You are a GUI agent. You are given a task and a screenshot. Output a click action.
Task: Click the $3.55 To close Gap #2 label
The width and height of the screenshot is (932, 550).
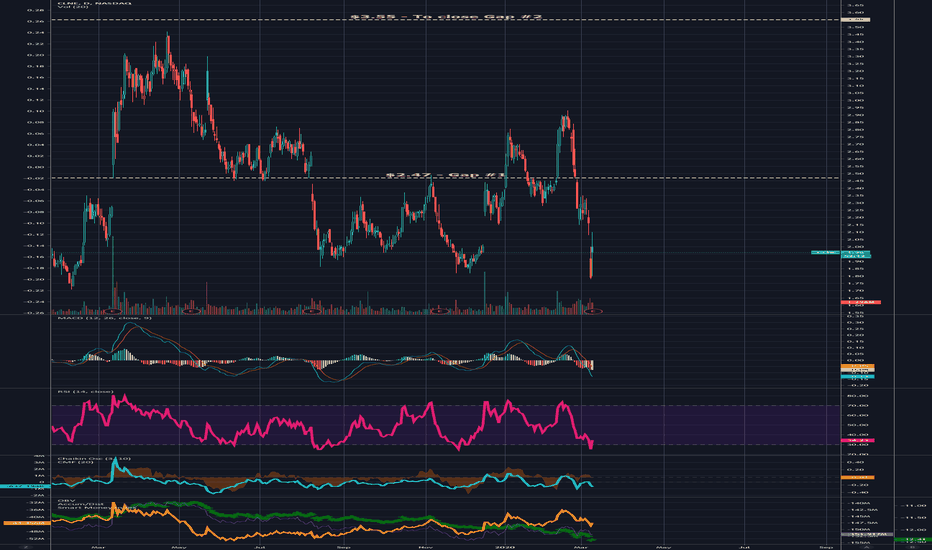point(446,17)
